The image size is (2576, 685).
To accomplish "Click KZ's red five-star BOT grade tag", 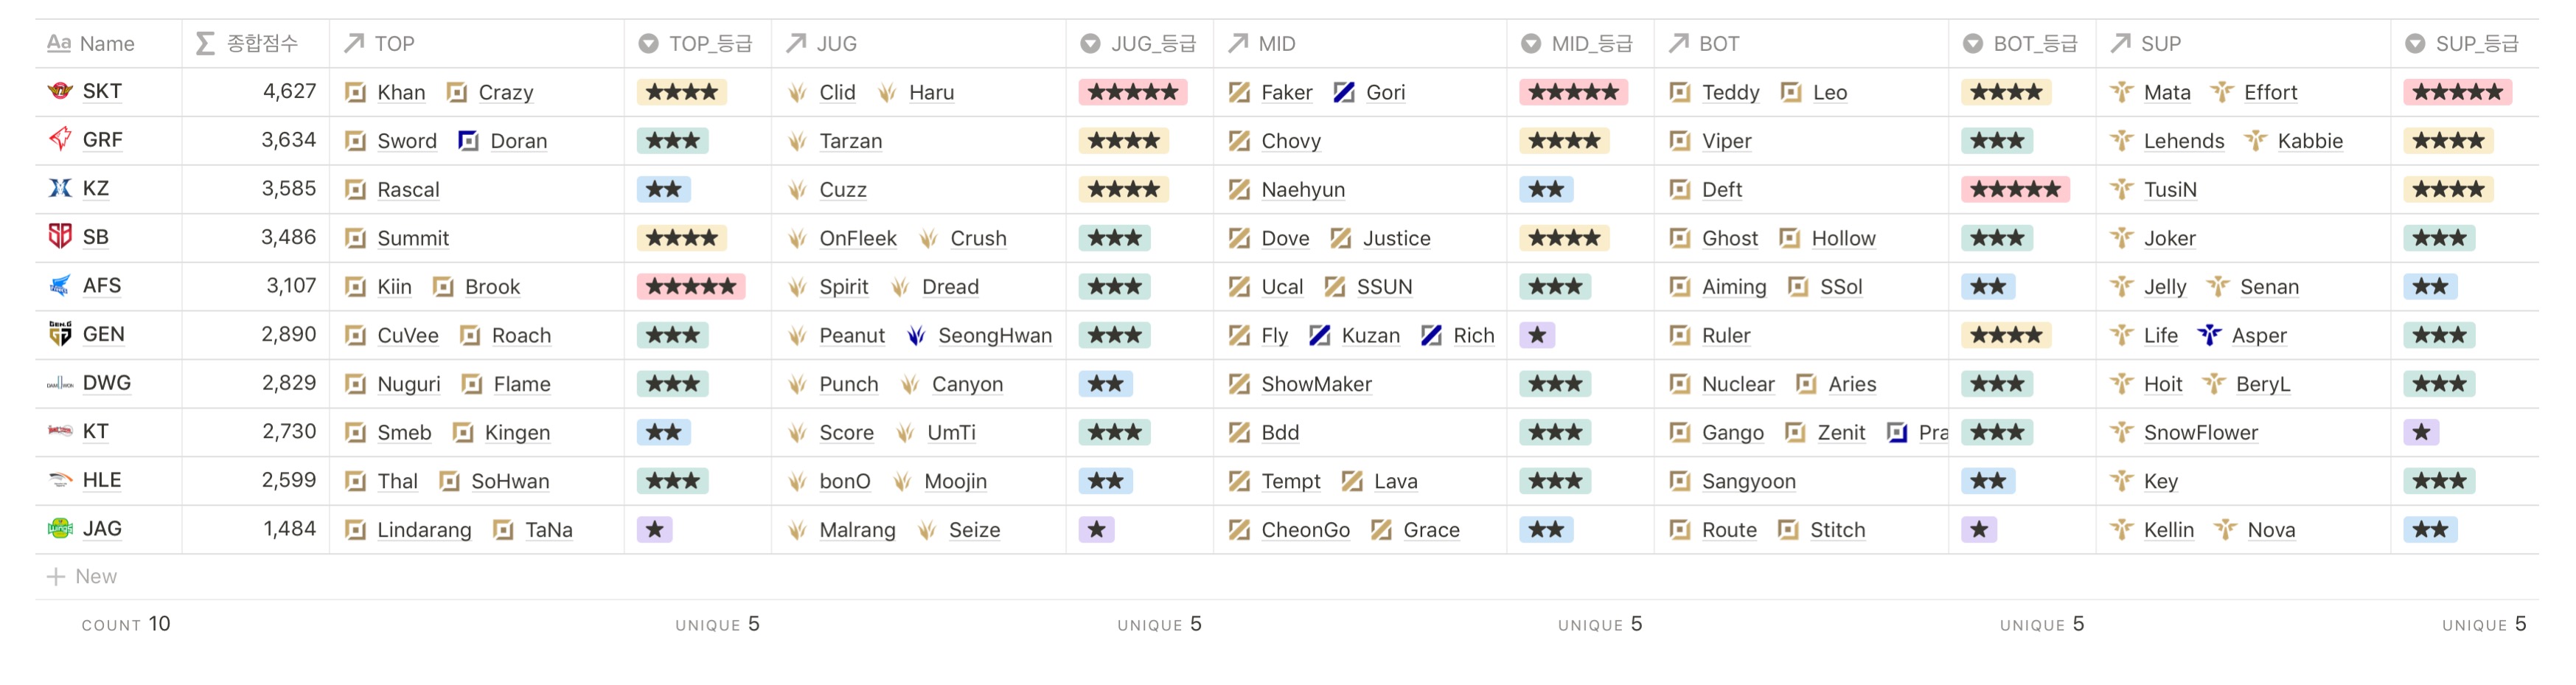I will pyautogui.click(x=2016, y=189).
